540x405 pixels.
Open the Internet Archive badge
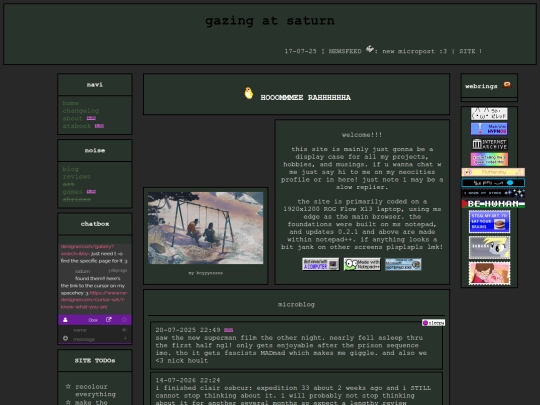[x=489, y=144]
